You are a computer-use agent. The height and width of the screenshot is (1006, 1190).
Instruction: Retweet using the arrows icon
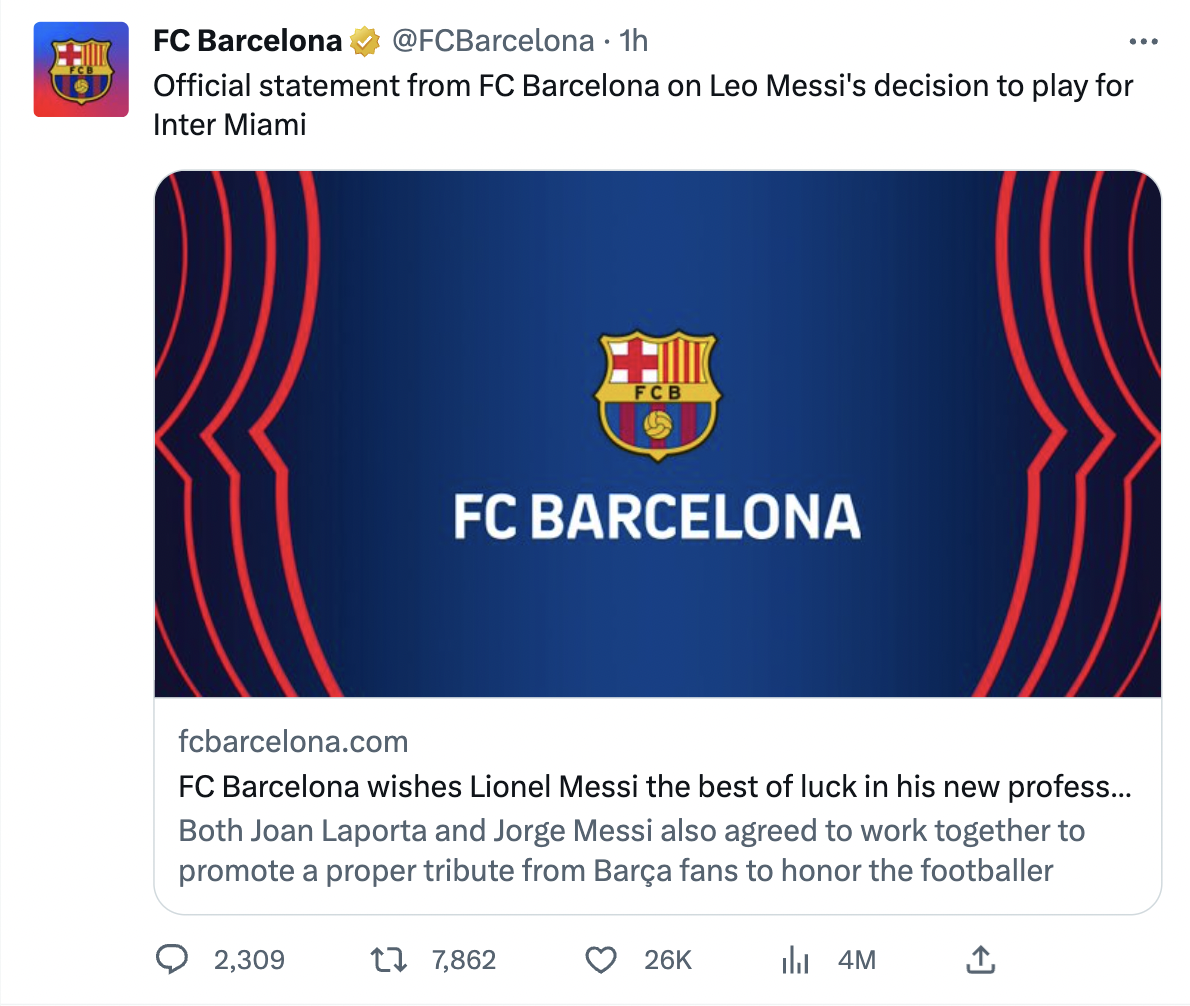point(389,960)
